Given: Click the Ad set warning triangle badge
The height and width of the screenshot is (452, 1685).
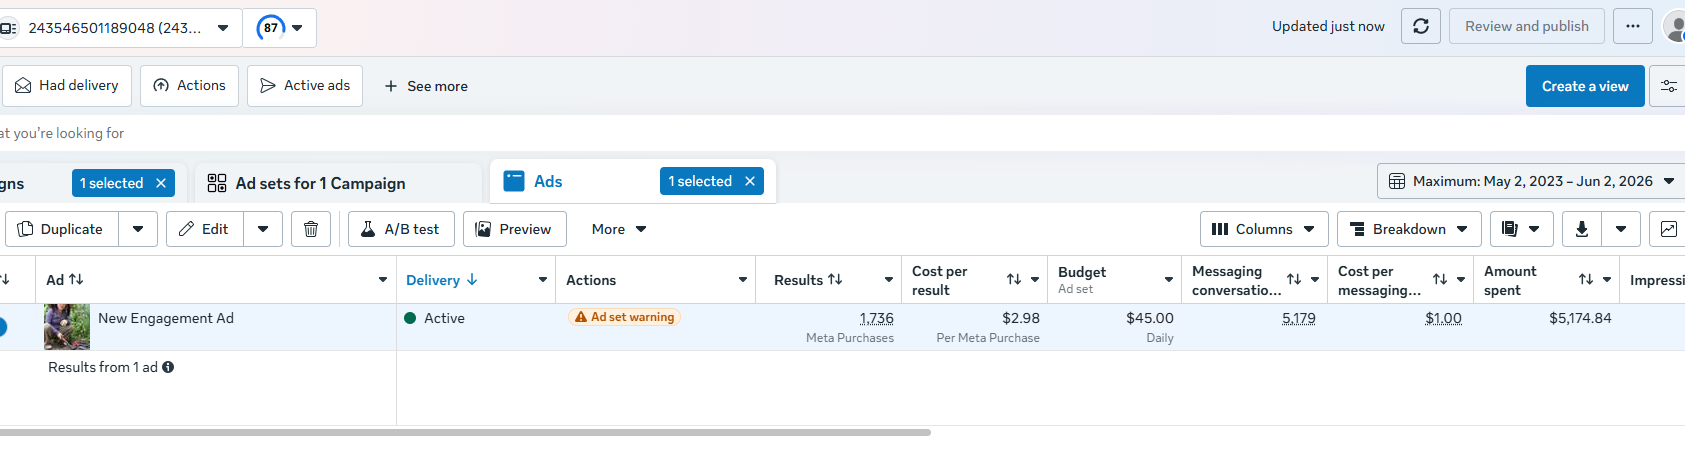Looking at the screenshot, I should click(x=624, y=317).
